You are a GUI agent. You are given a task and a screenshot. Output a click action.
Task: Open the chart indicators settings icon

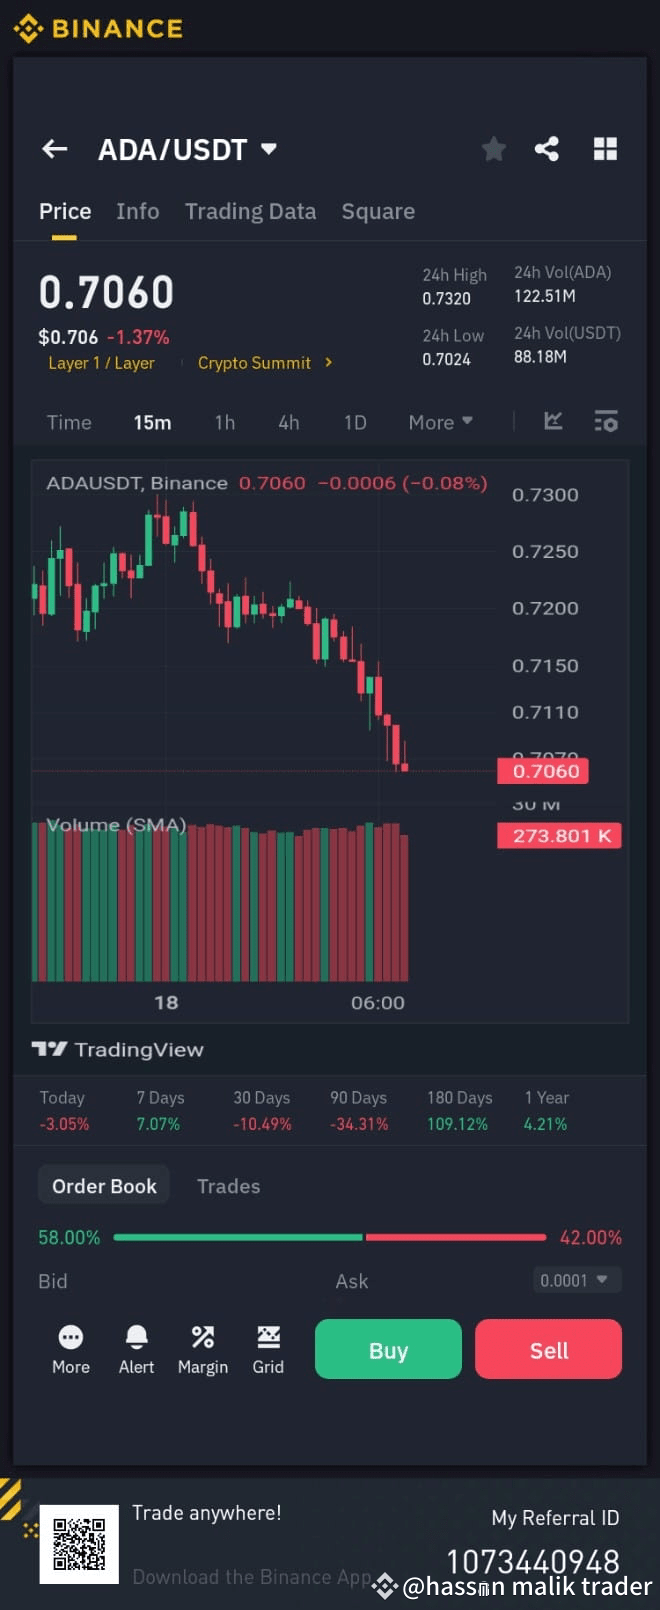point(606,421)
